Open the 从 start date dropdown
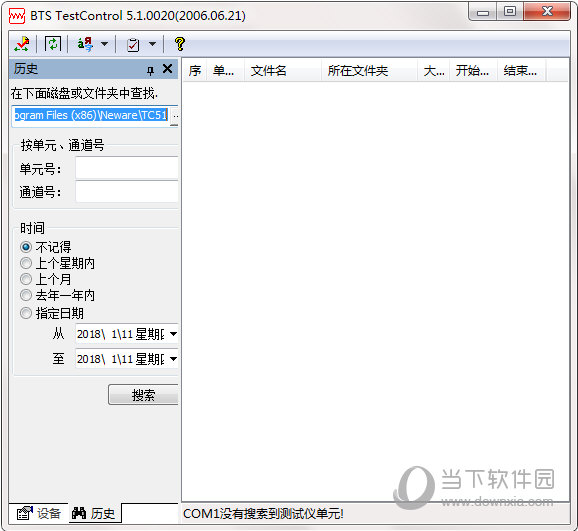 click(173, 334)
